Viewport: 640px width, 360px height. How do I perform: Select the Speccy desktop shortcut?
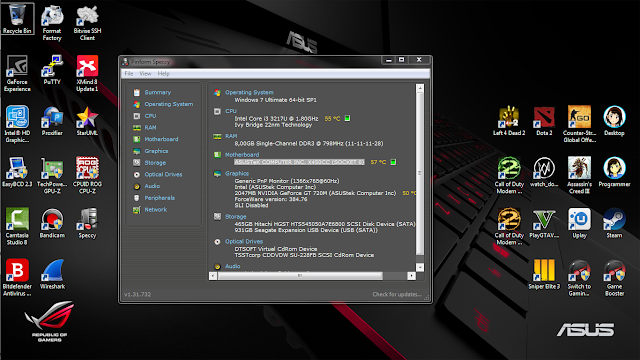click(87, 223)
